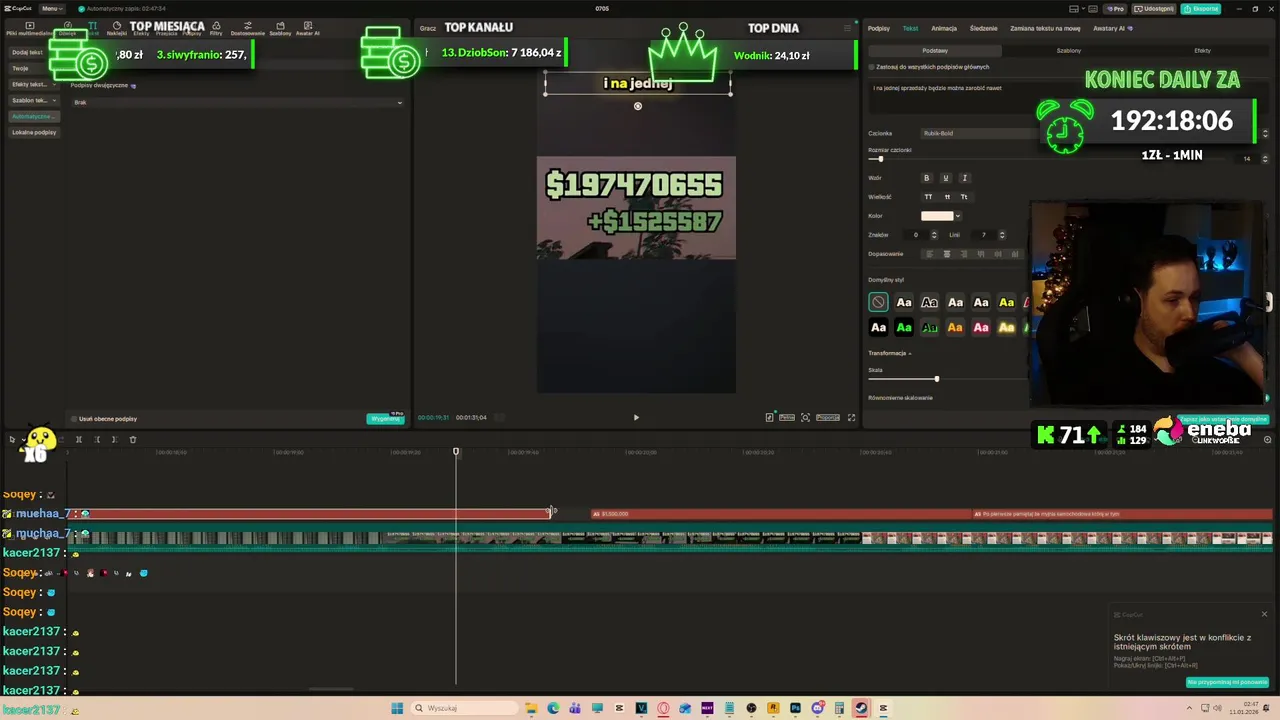Image resolution: width=1280 pixels, height=720 pixels.
Task: Select Lokalne podpisy in sidebar
Action: [34, 132]
